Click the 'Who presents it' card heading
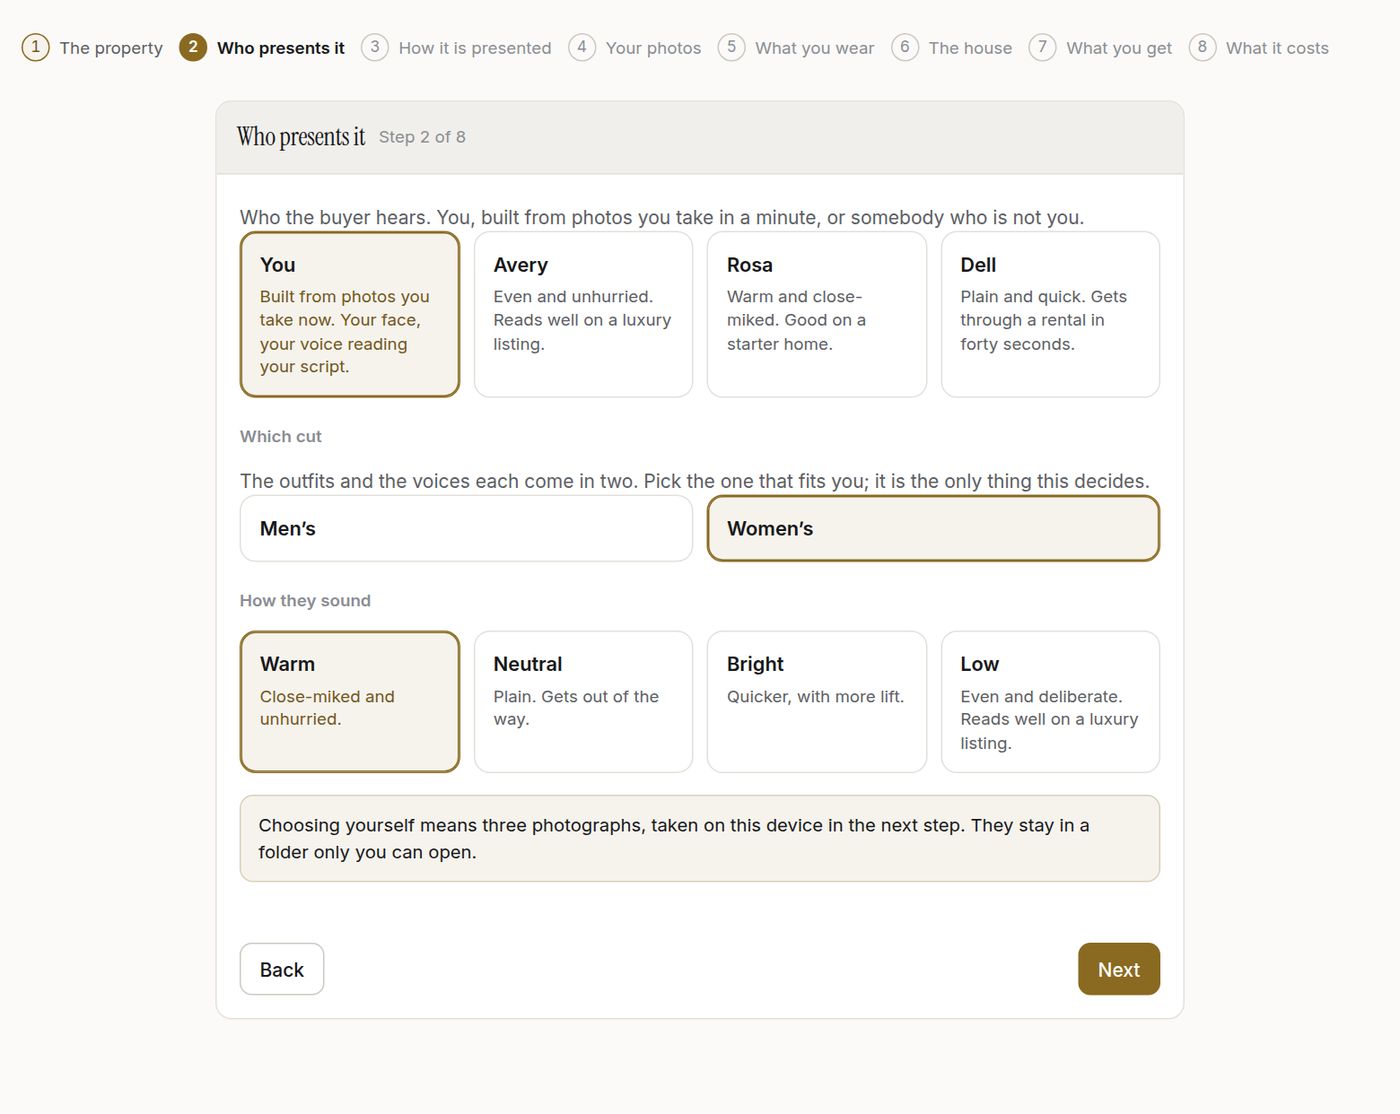This screenshot has height=1114, width=1400. click(x=301, y=137)
